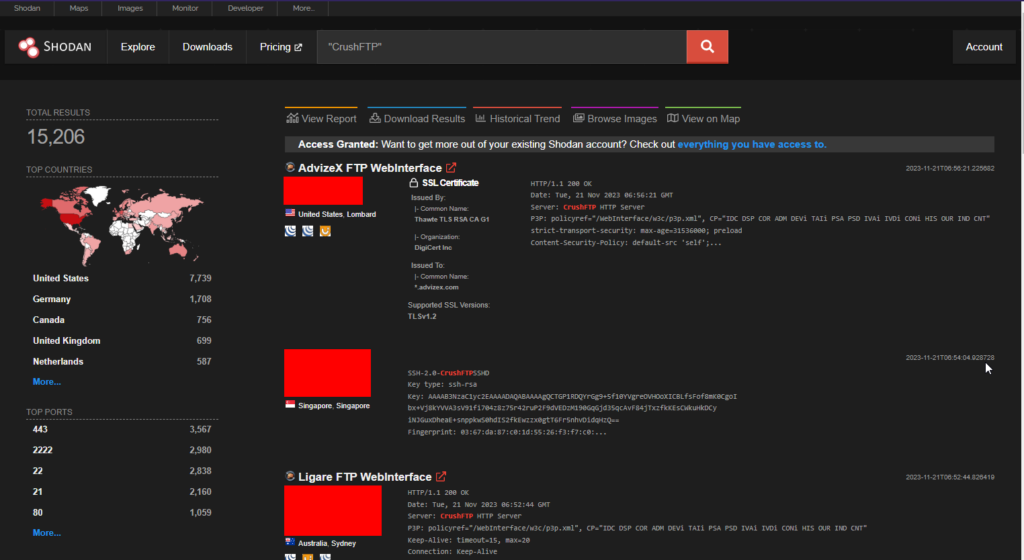The height and width of the screenshot is (560, 1024).
Task: Open the Explore menu item
Action: (138, 47)
